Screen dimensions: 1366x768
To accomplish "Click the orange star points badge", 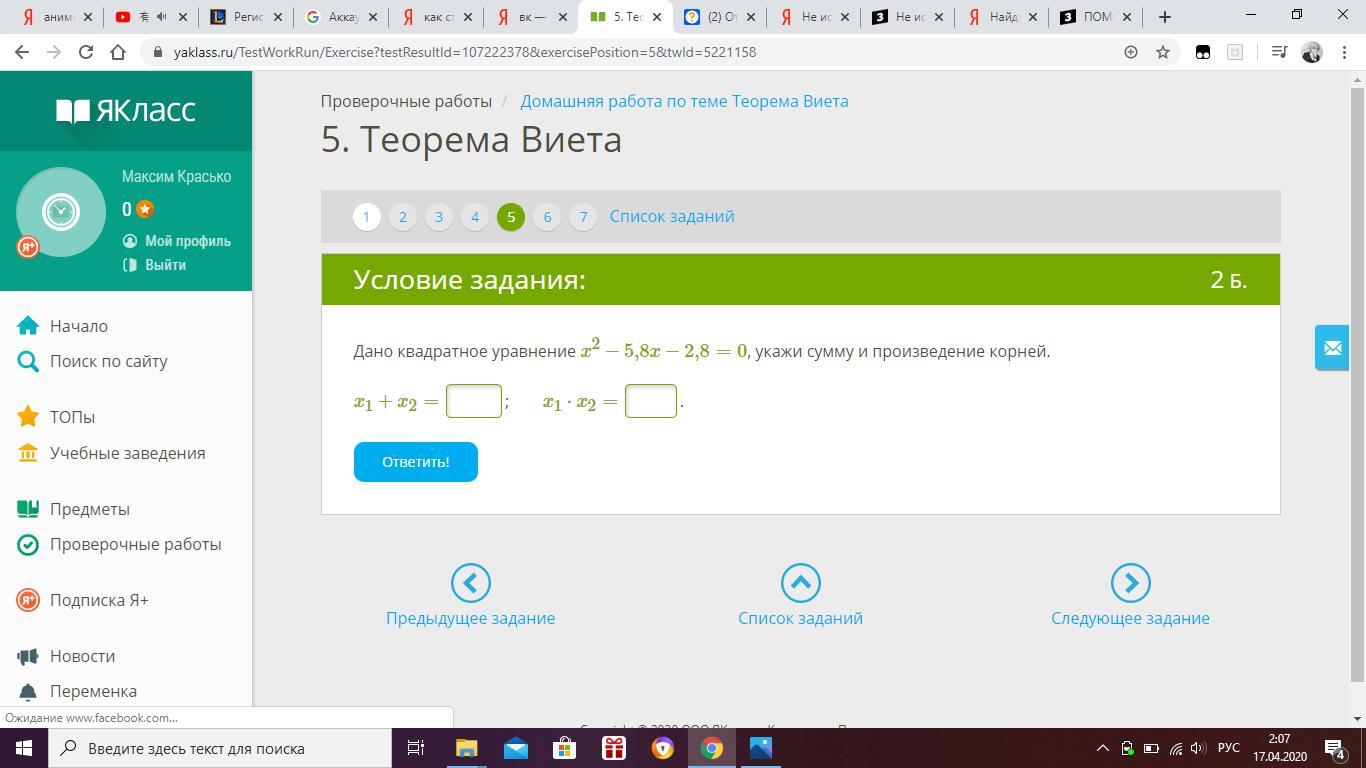I will point(145,209).
